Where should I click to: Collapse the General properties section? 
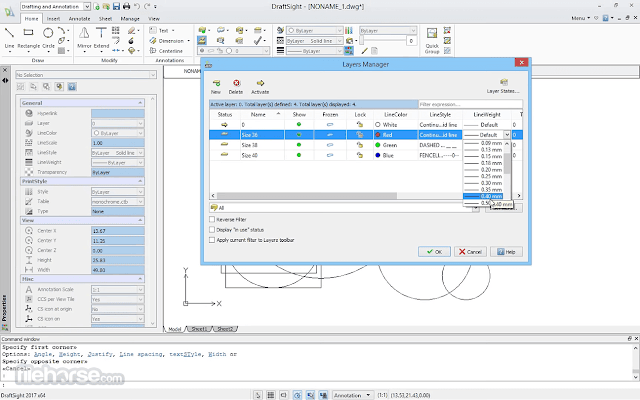point(140,103)
